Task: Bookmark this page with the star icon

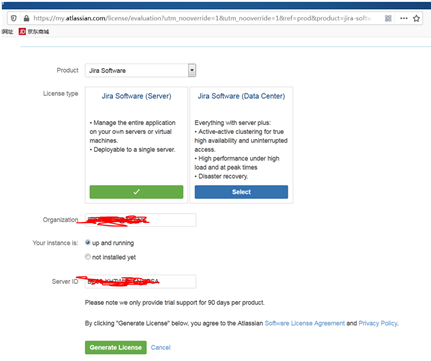Action: click(x=416, y=18)
